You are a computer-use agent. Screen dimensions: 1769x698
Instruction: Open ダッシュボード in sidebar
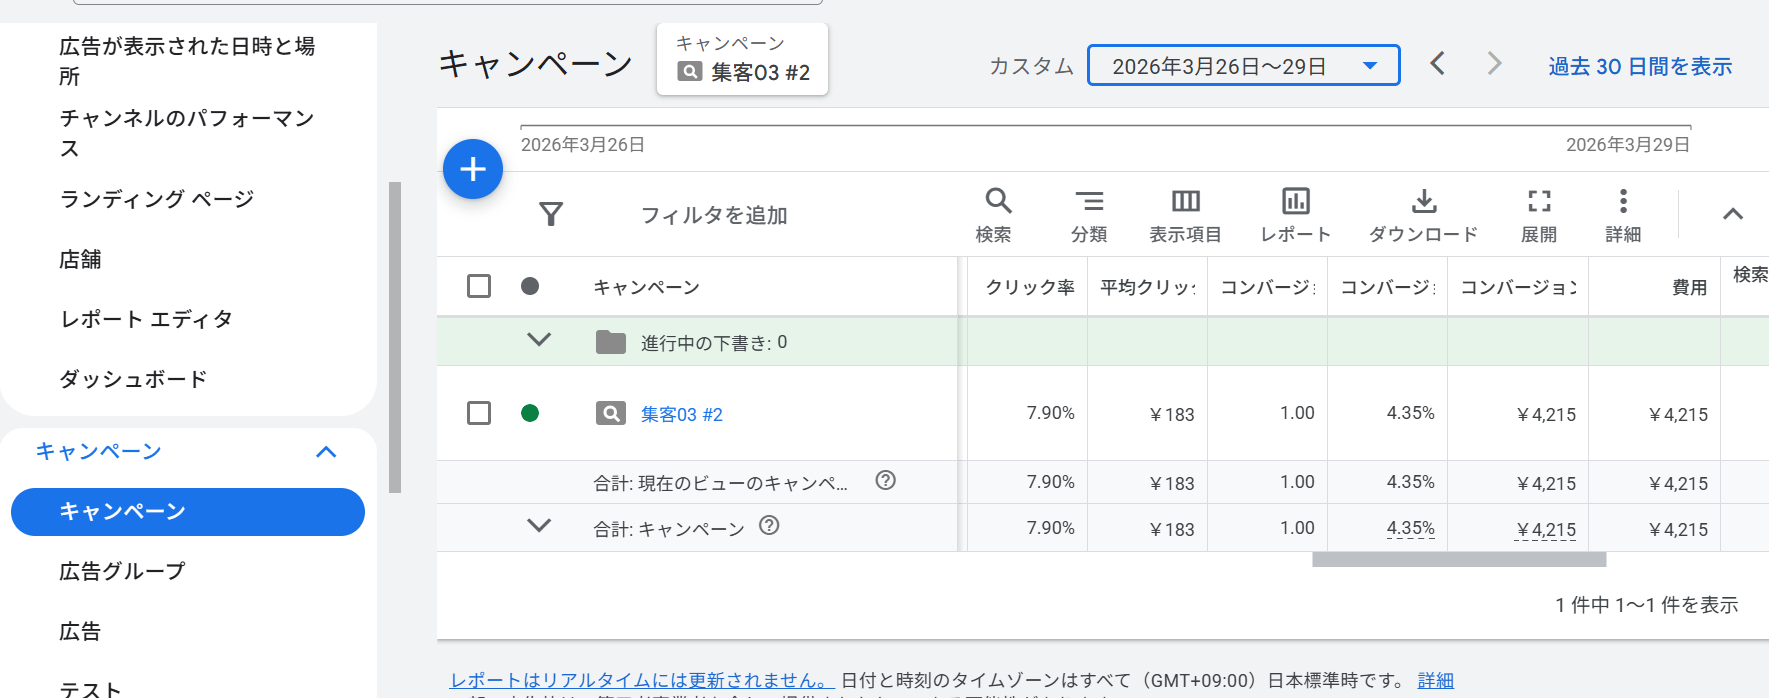(133, 379)
